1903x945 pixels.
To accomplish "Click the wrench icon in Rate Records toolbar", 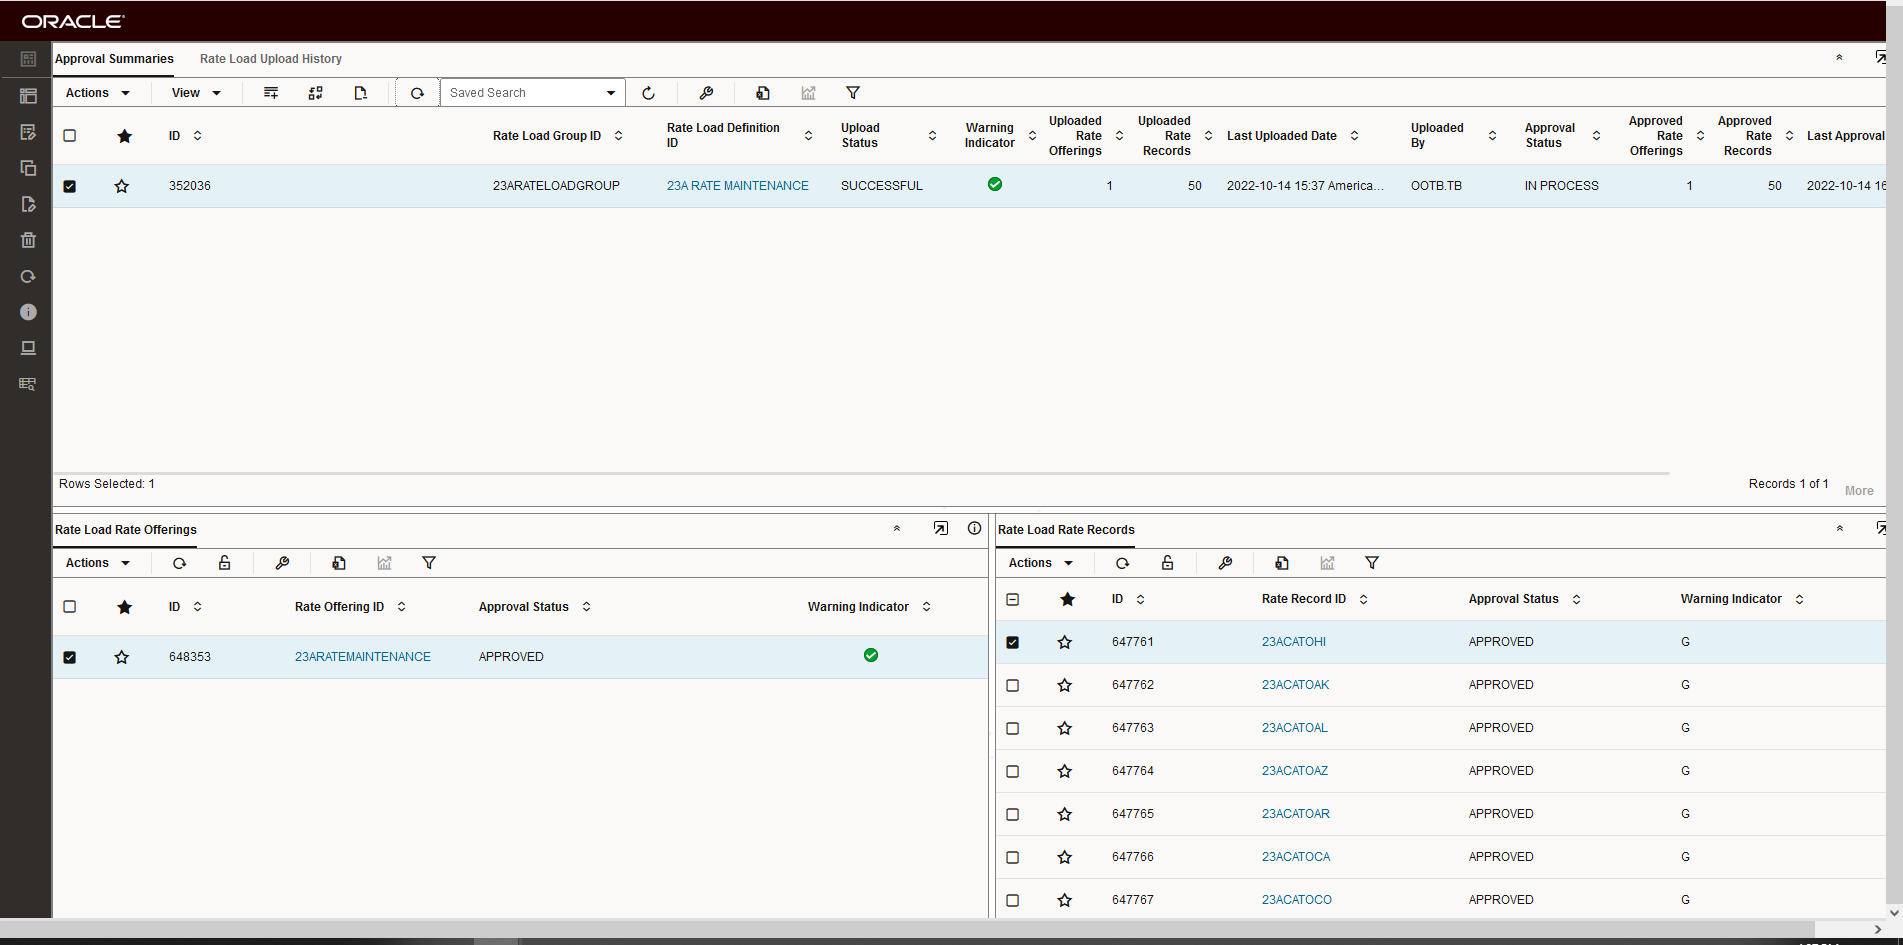I will 1225,563.
